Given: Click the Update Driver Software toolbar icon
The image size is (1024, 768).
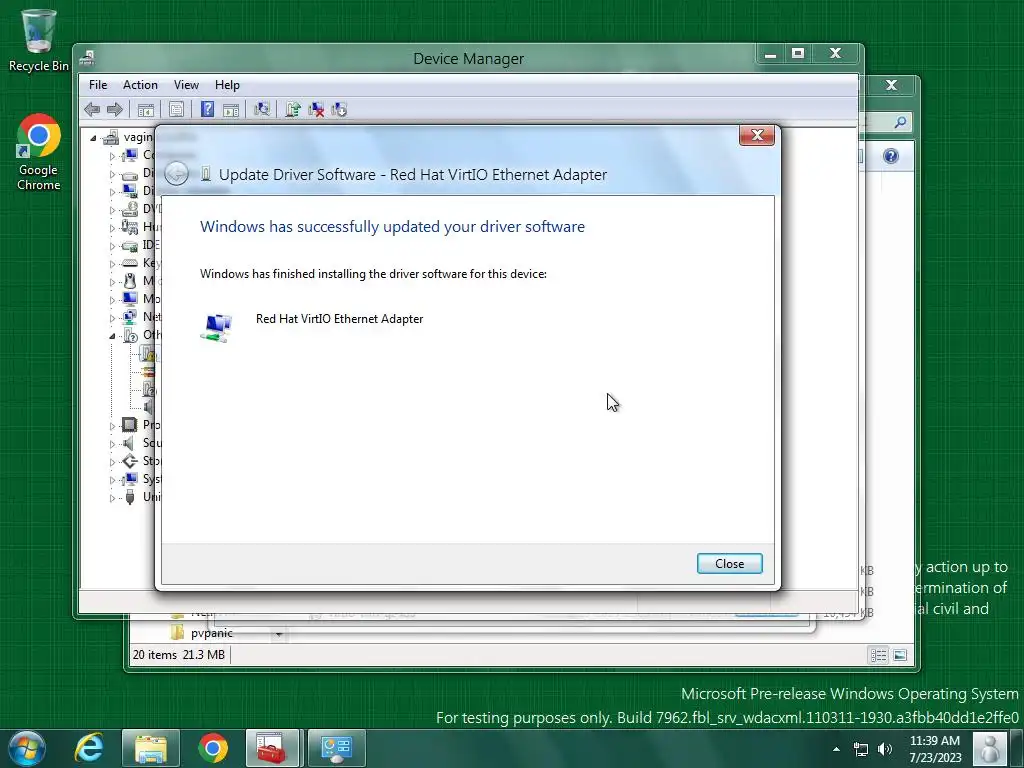Looking at the screenshot, I should pos(293,109).
